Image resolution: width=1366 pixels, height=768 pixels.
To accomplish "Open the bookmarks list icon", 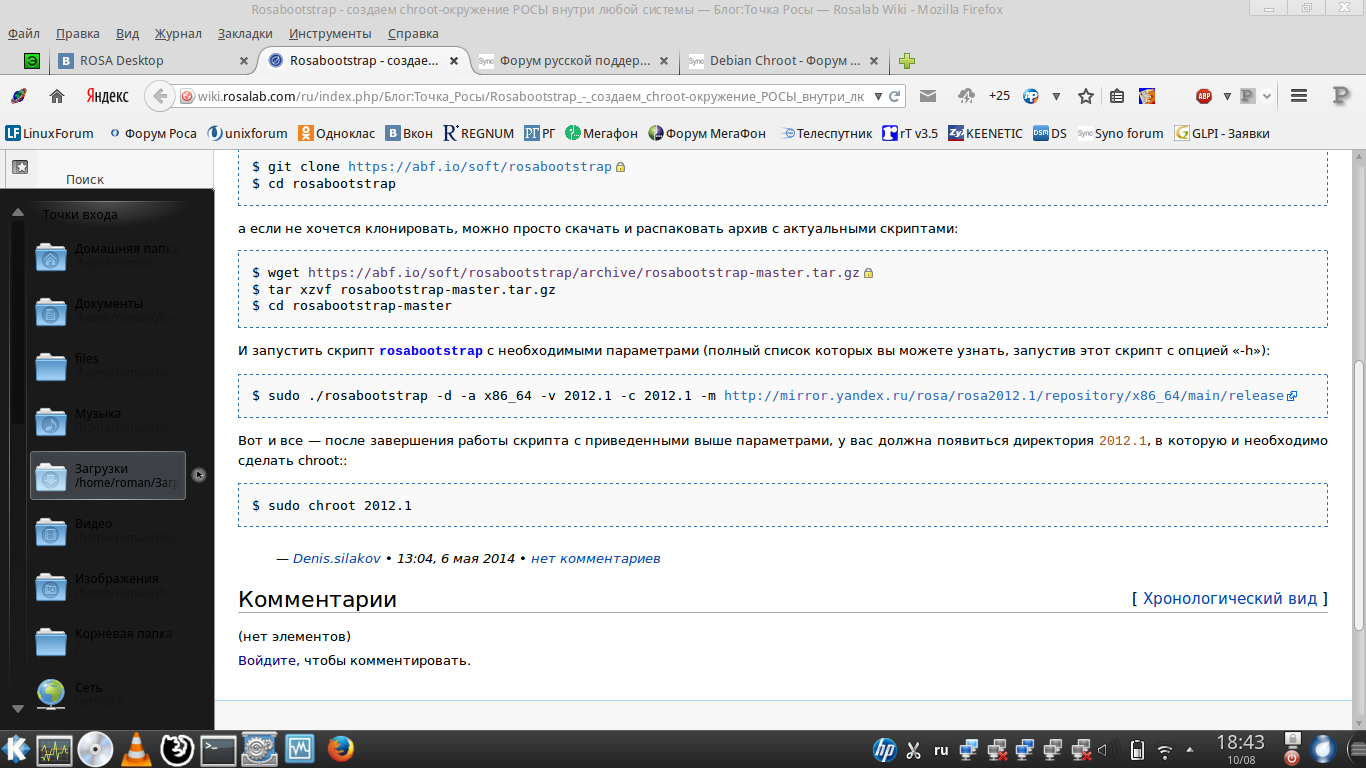I will click(x=1117, y=96).
